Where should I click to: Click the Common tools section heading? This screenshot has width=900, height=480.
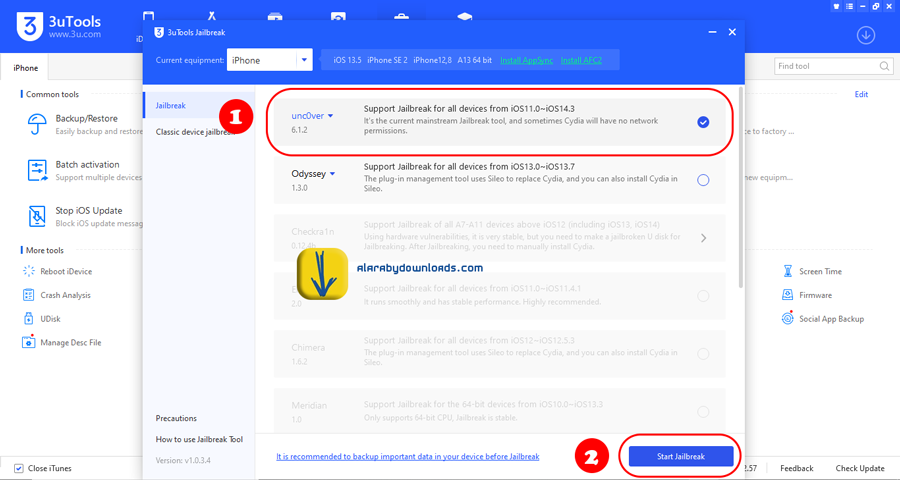pos(52,94)
